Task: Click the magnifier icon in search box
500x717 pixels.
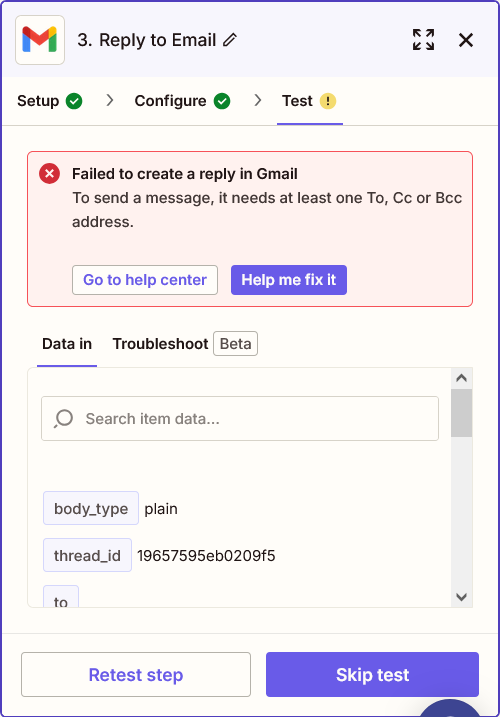Action: 64,418
